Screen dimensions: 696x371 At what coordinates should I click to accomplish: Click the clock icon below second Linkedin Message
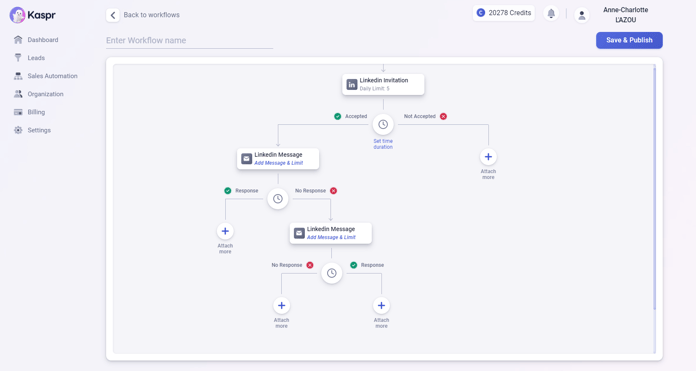point(332,273)
